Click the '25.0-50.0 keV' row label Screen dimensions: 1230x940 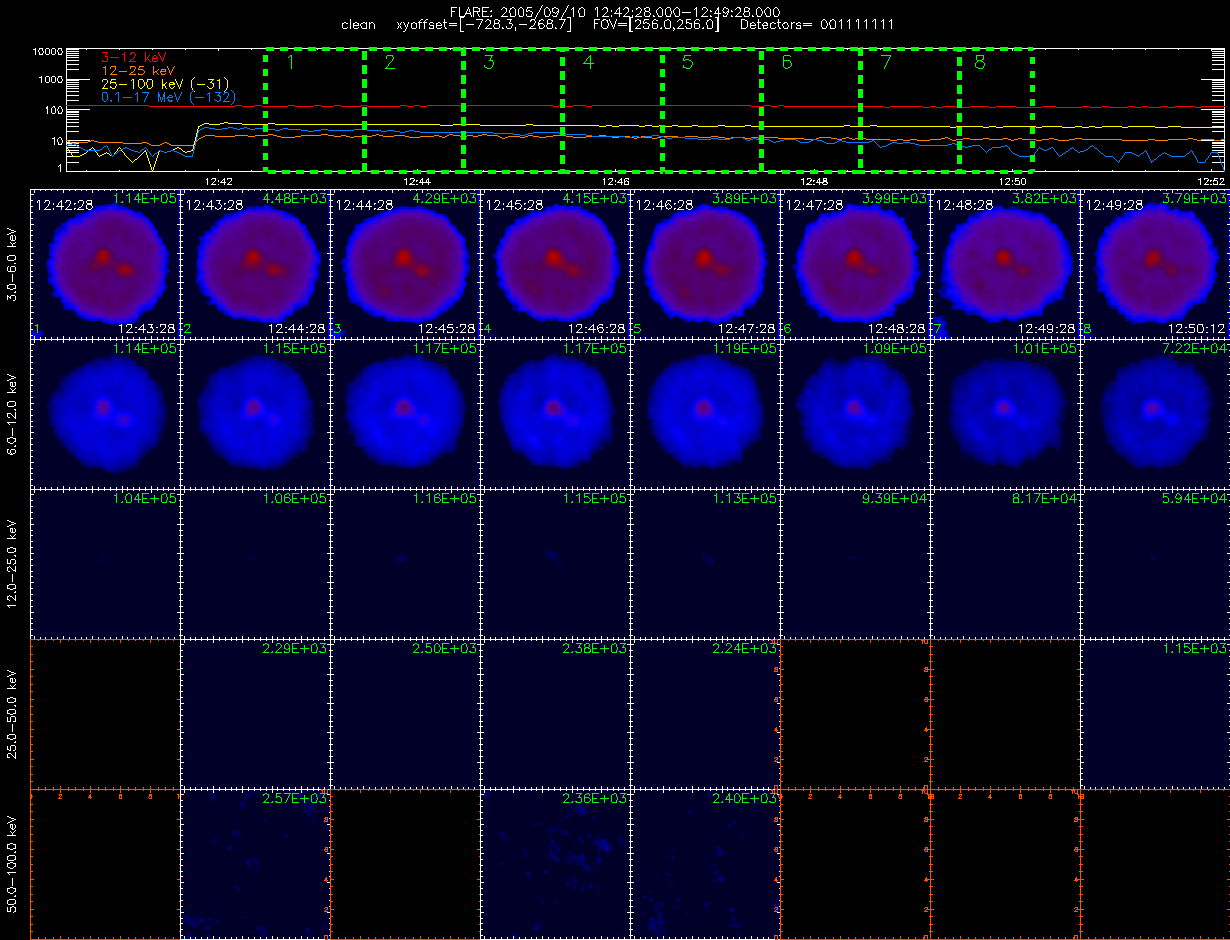pos(11,714)
